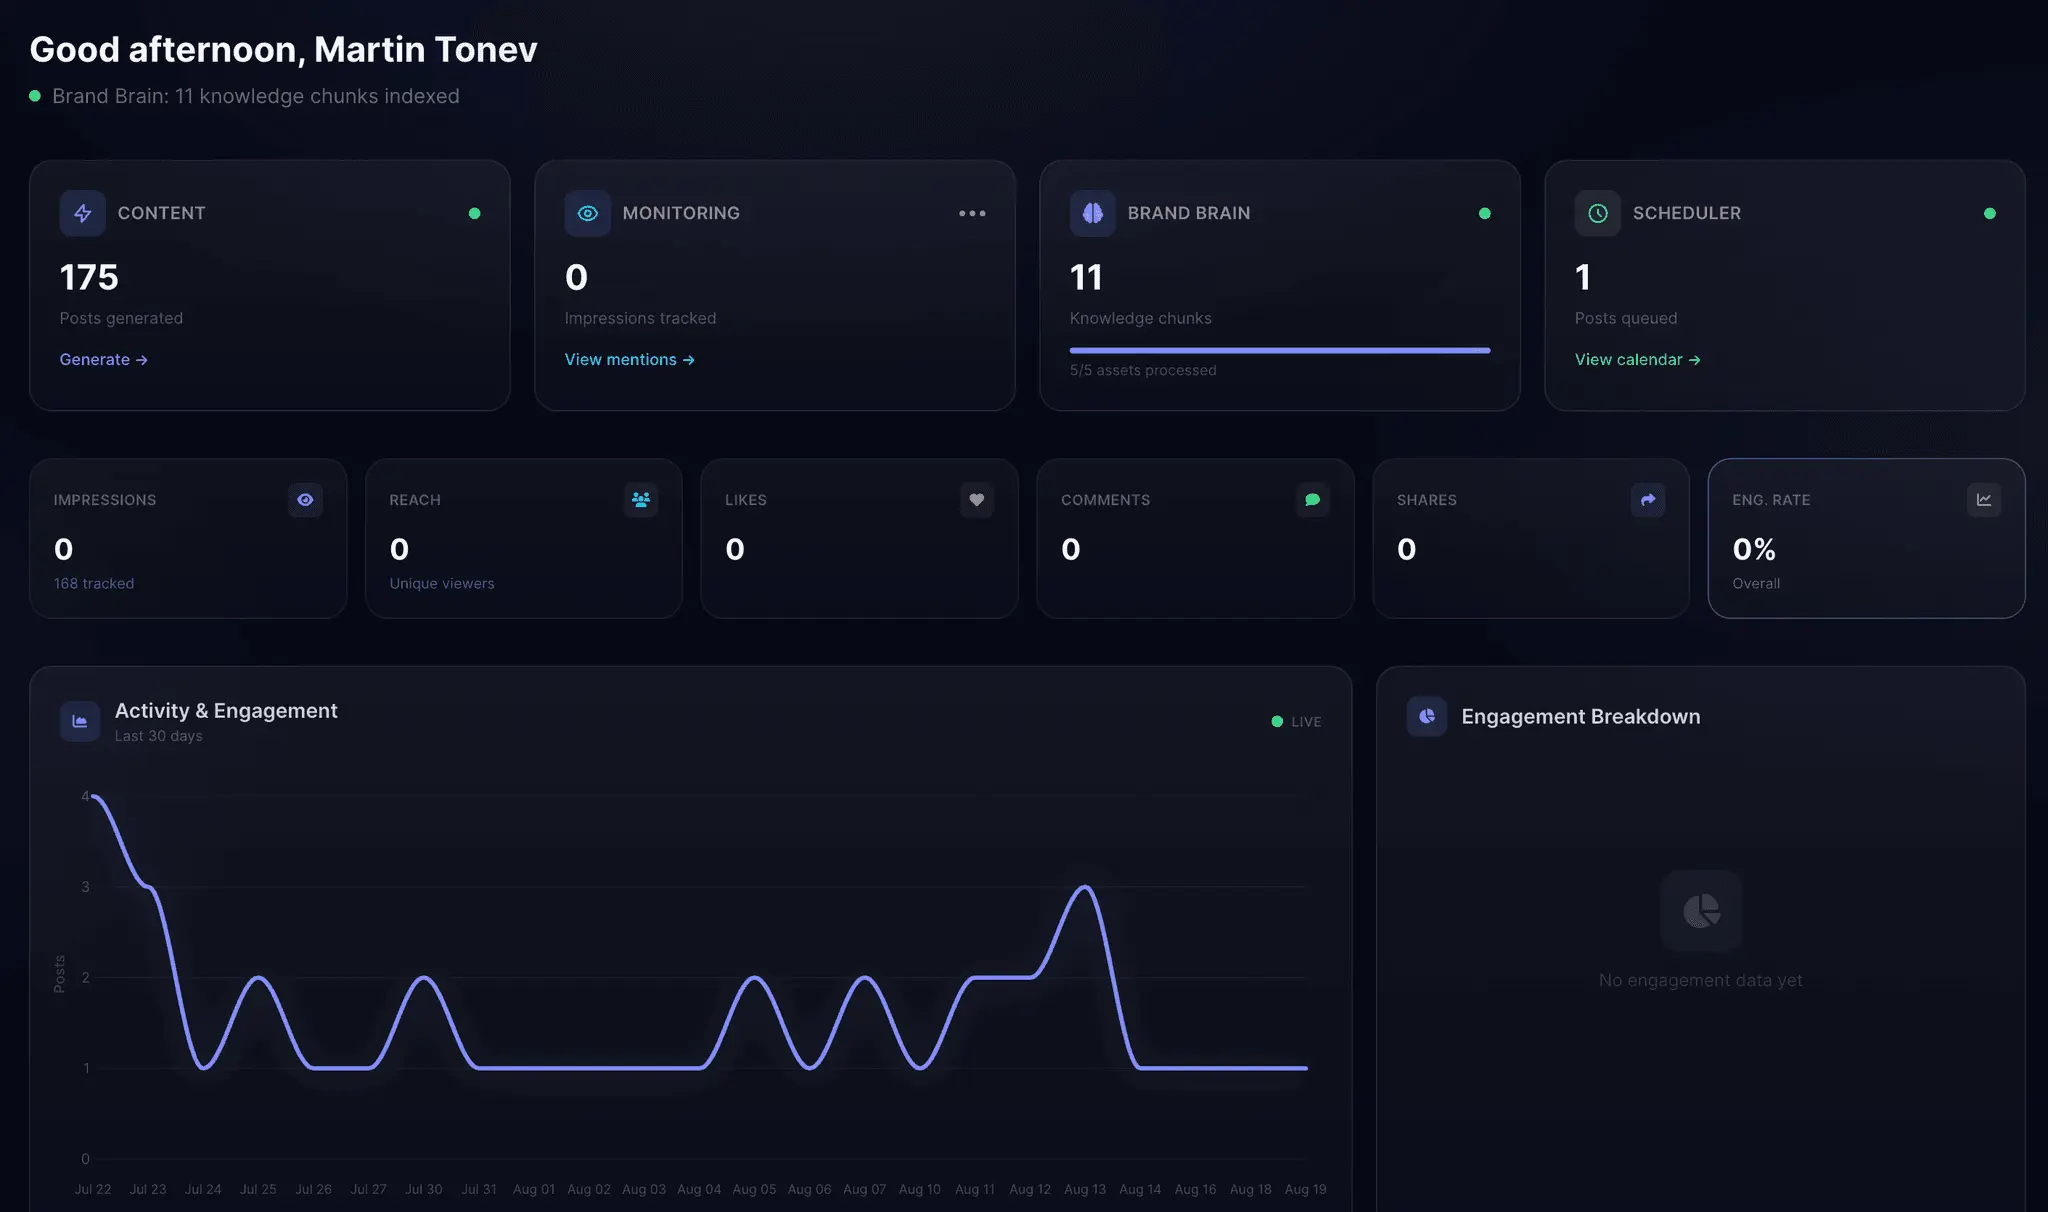Click the '168 tracked' text under Impressions

(94, 583)
